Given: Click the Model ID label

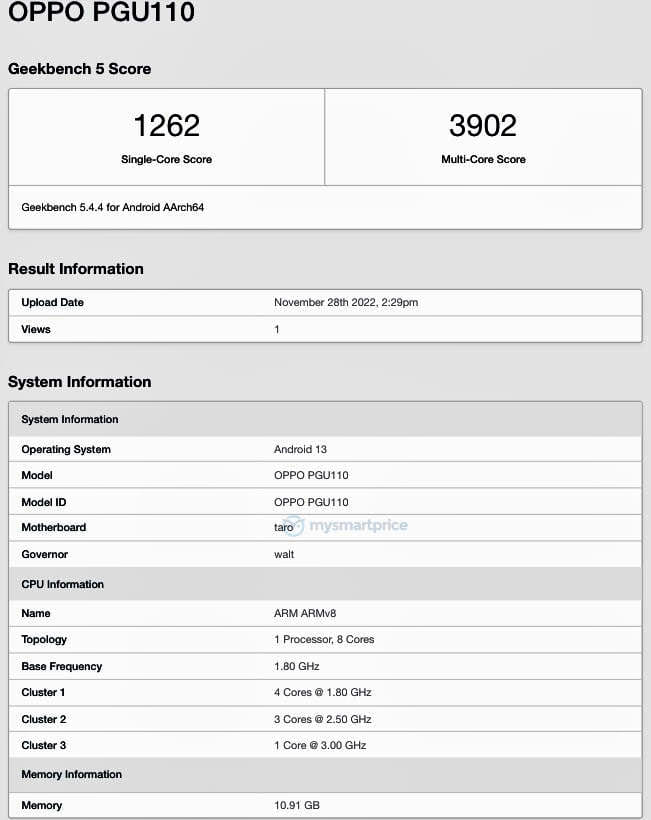Looking at the screenshot, I should pyautogui.click(x=43, y=503).
